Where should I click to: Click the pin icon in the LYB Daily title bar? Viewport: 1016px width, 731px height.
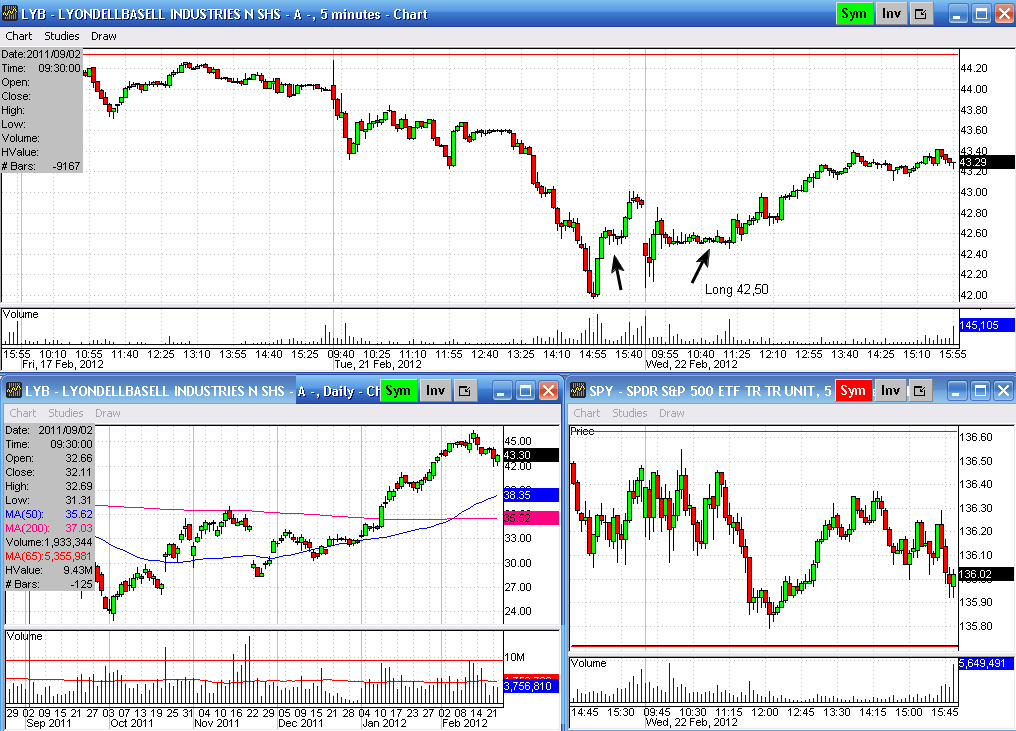(466, 391)
